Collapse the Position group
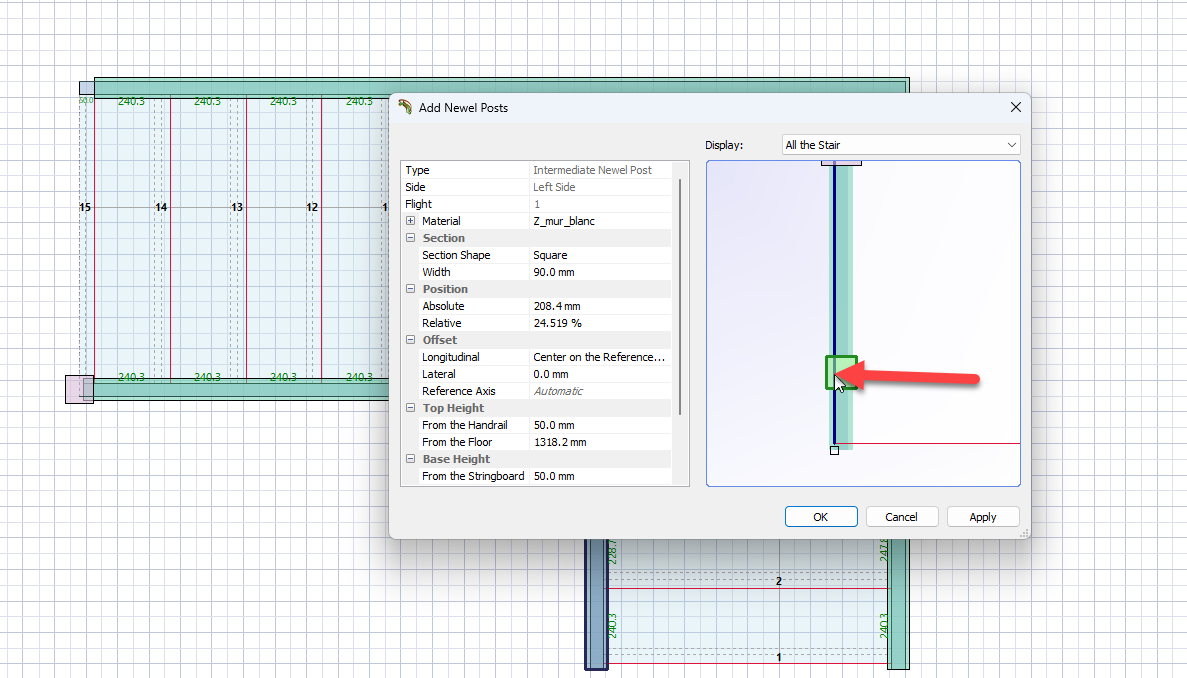 pyautogui.click(x=410, y=289)
